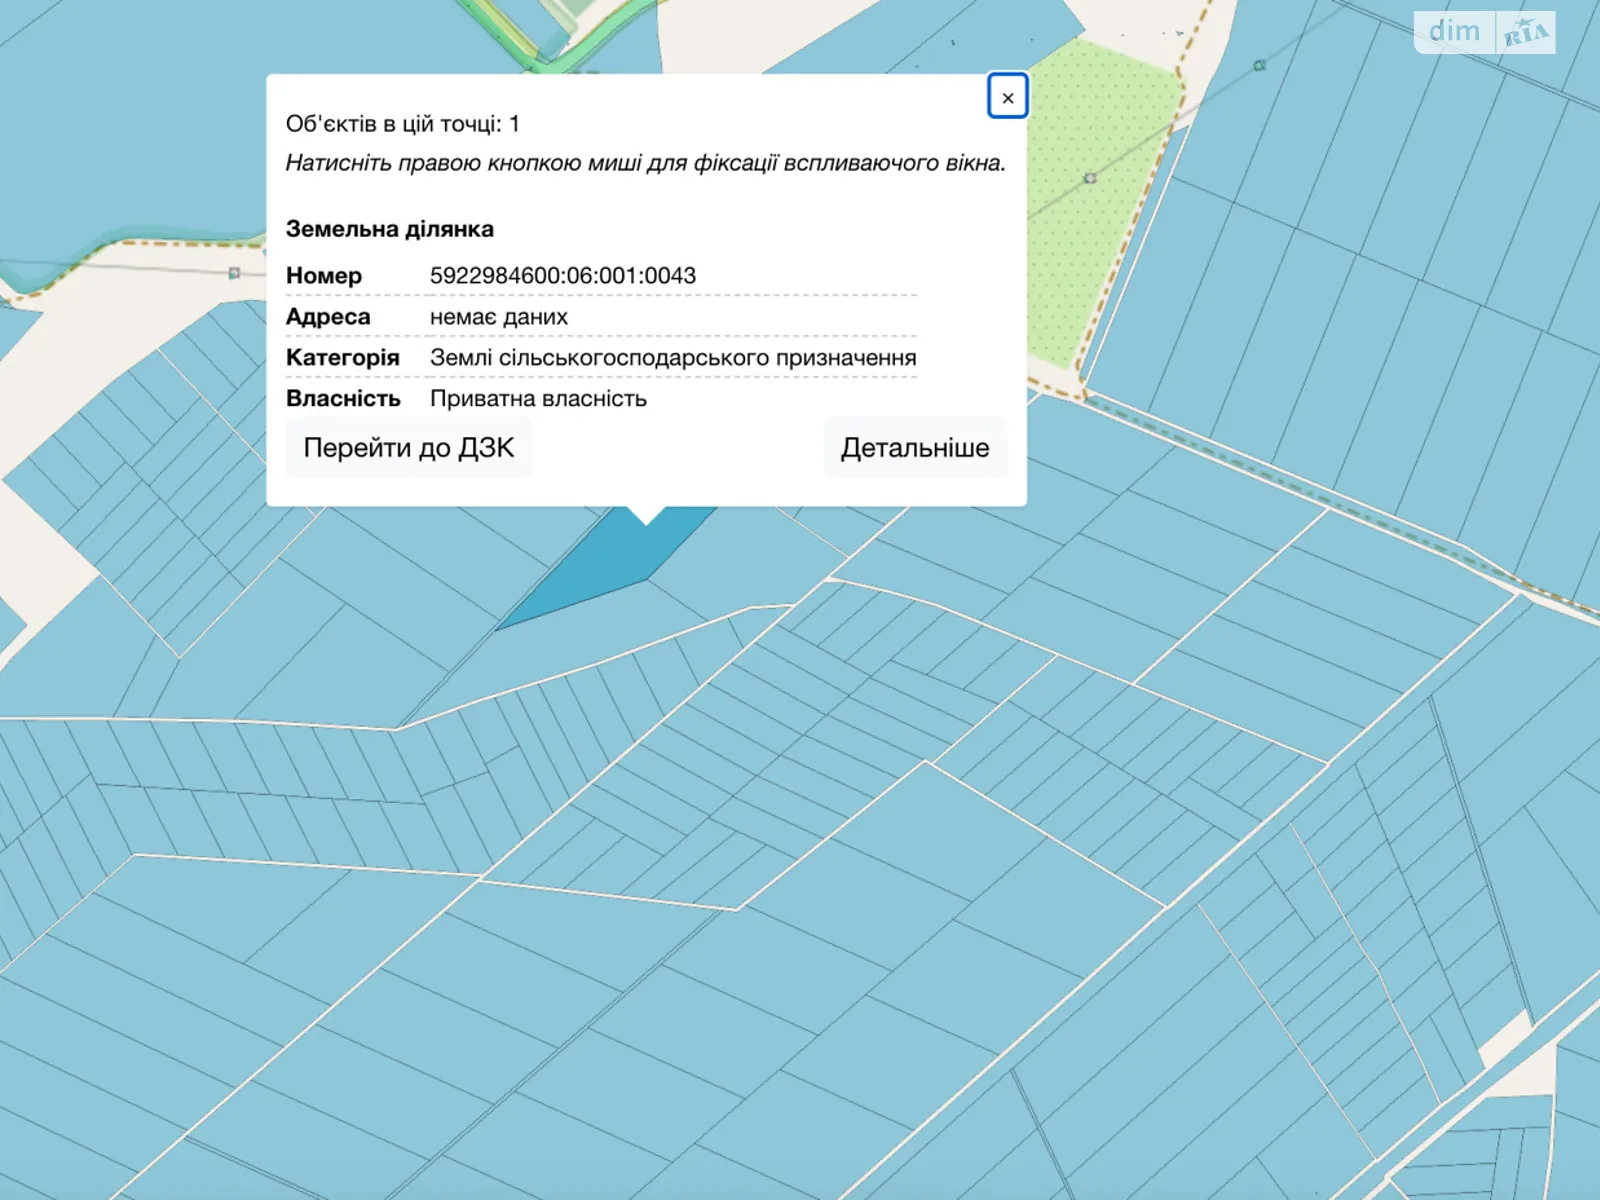Open the "Детальніше" details button
Image resolution: width=1600 pixels, height=1200 pixels.
pyautogui.click(x=914, y=448)
